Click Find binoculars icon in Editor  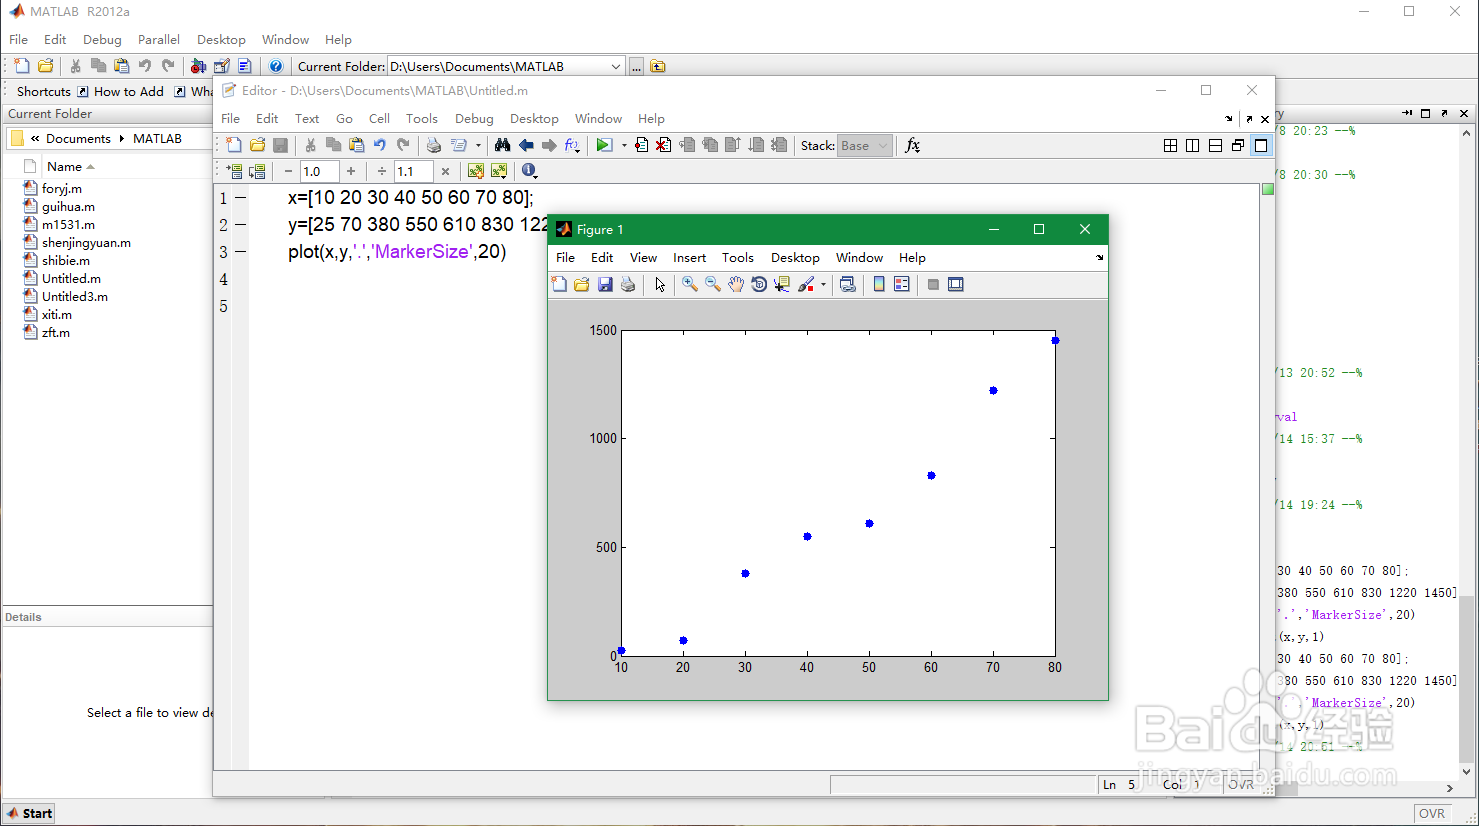click(502, 145)
